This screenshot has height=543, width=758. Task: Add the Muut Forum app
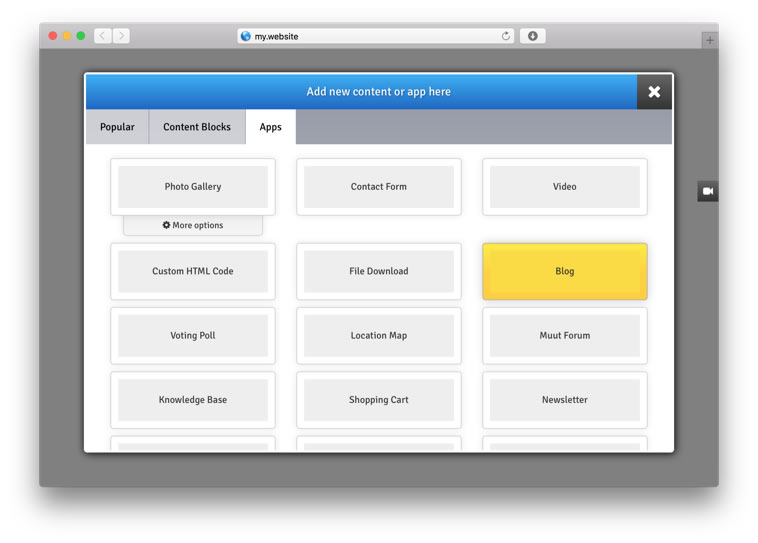tap(565, 336)
